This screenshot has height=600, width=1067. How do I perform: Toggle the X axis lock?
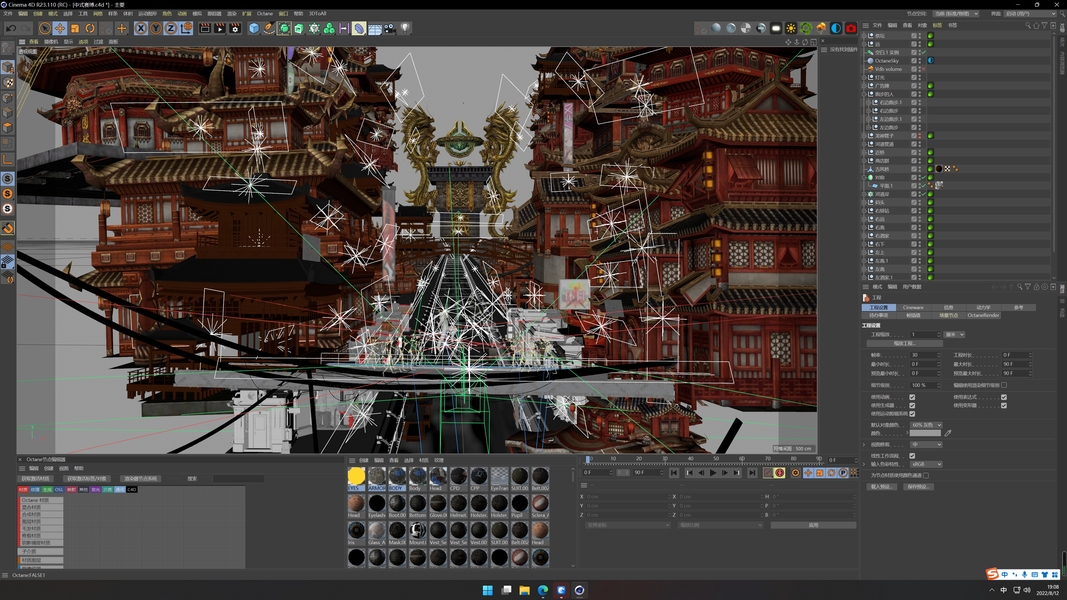(x=140, y=28)
